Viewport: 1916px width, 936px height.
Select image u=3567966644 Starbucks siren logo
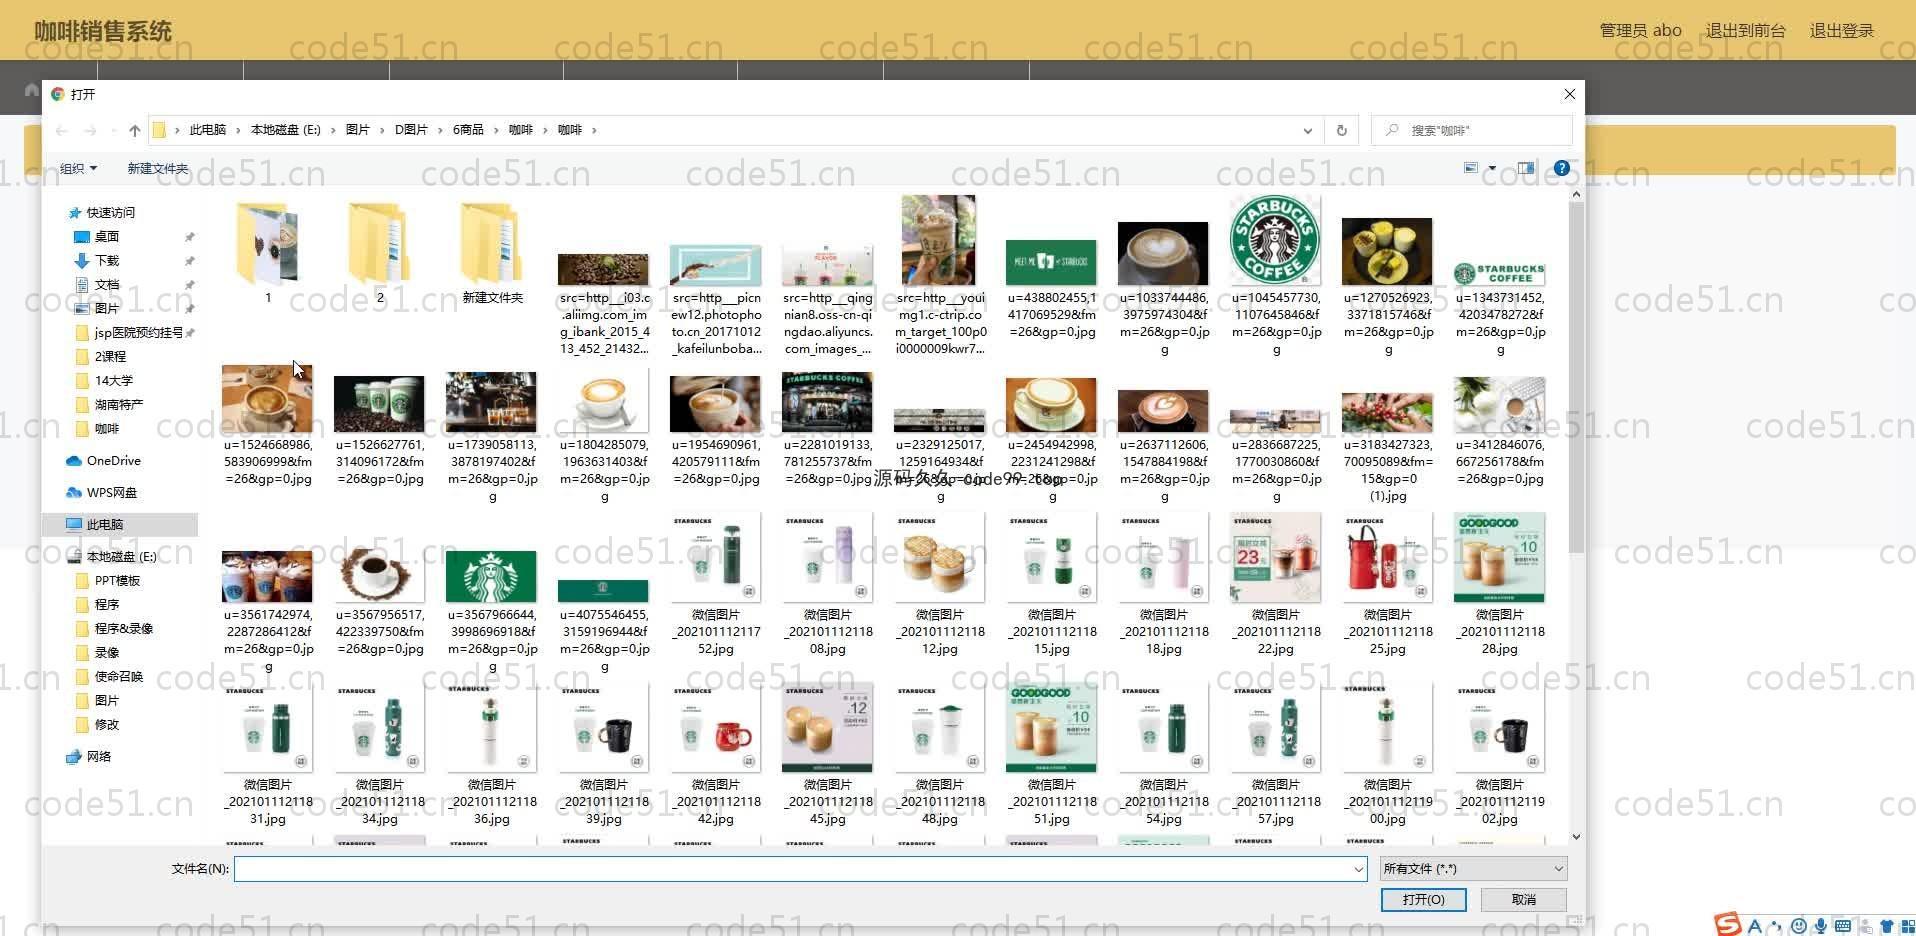coord(491,576)
